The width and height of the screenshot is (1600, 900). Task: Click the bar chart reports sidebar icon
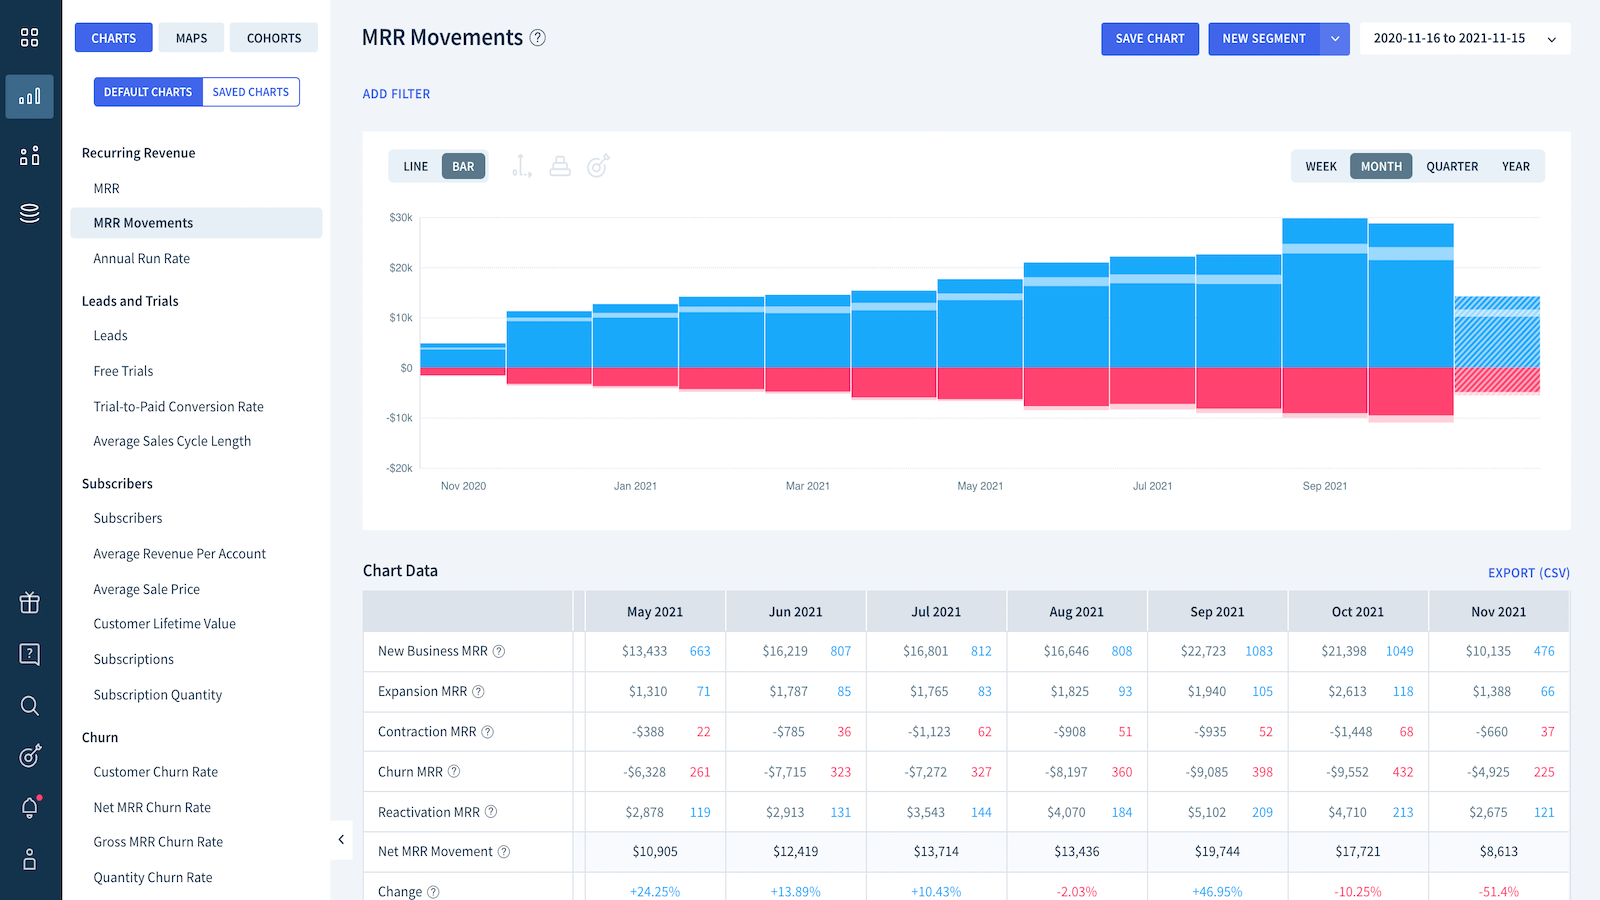(30, 97)
